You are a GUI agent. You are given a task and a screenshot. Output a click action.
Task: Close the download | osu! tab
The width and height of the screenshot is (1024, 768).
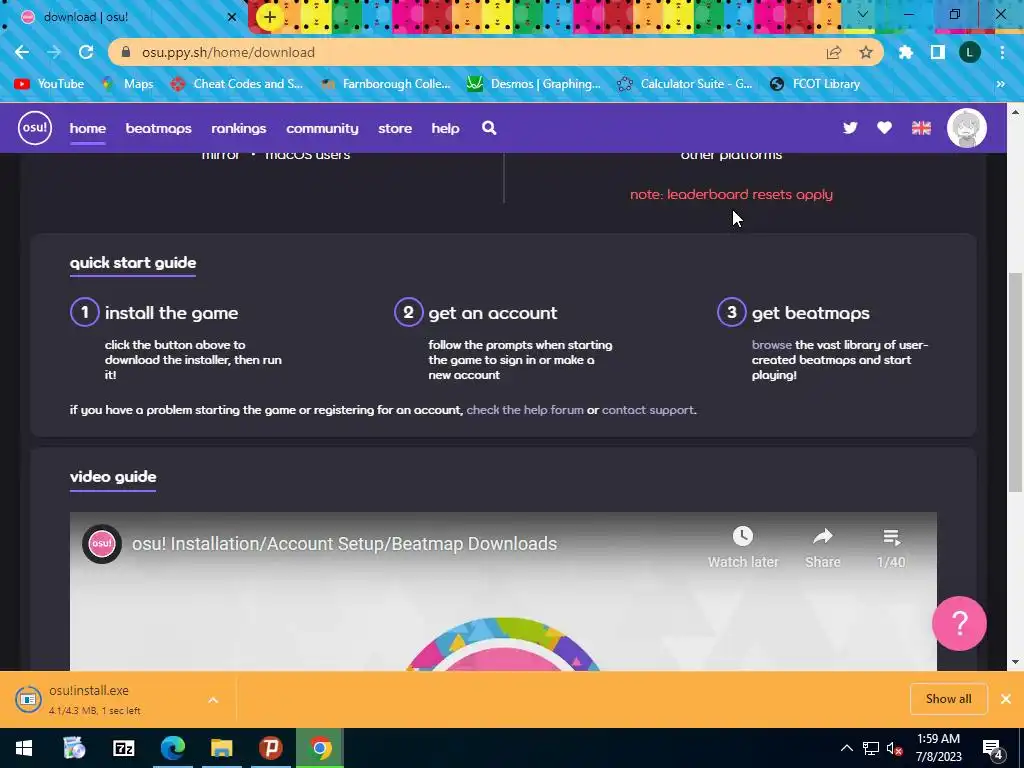click(x=231, y=17)
